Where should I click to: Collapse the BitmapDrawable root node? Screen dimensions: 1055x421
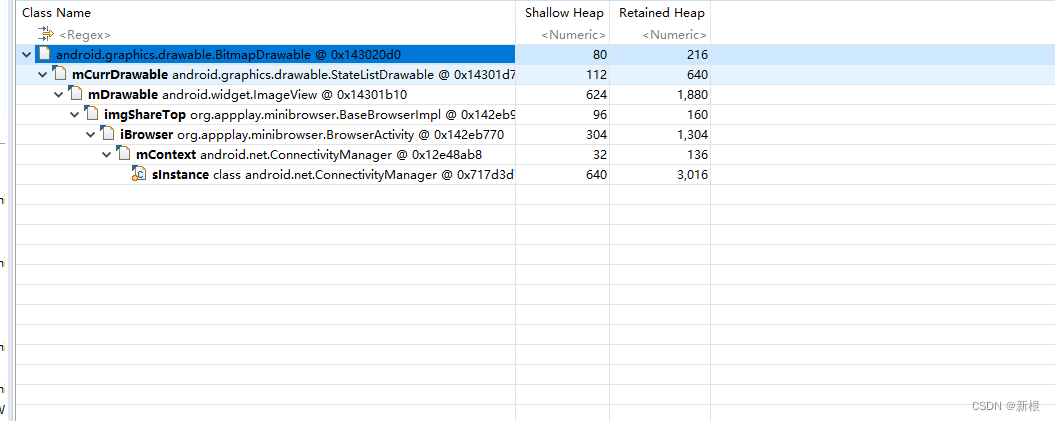[x=26, y=54]
